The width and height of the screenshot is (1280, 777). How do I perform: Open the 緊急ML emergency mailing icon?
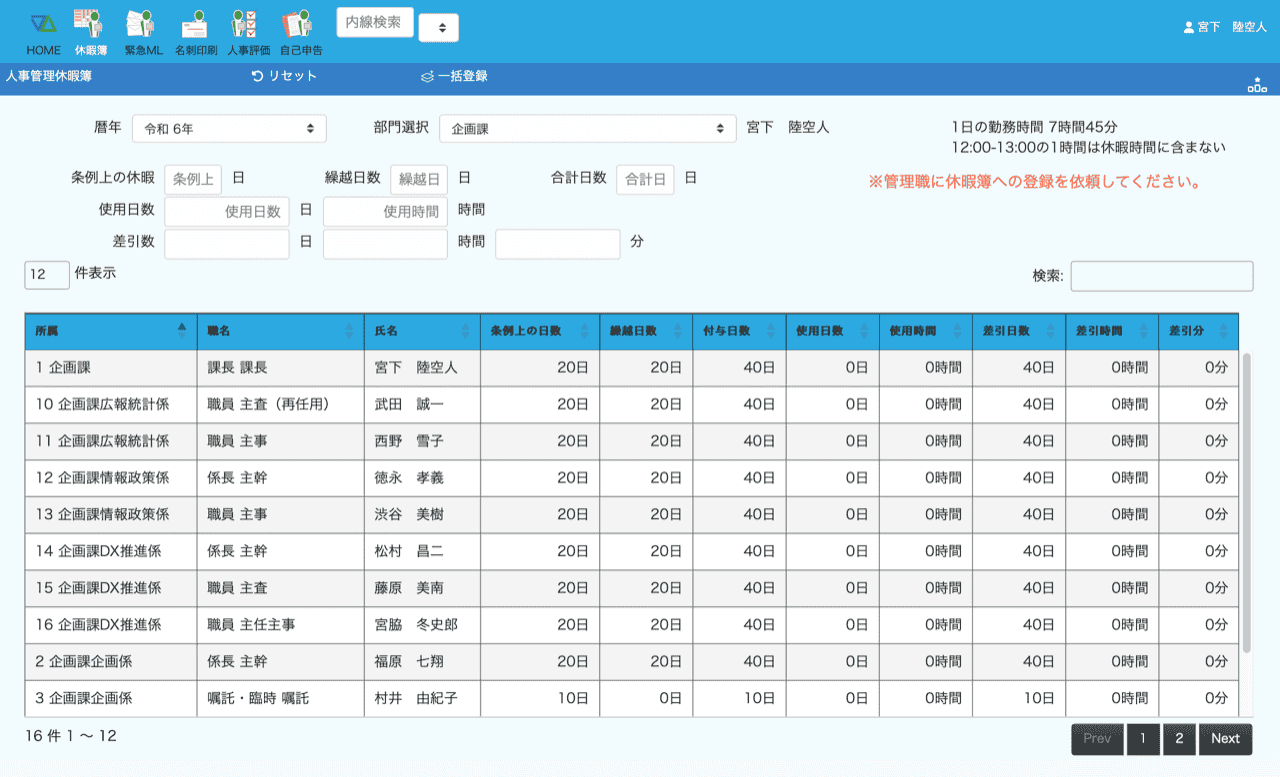pos(142,24)
